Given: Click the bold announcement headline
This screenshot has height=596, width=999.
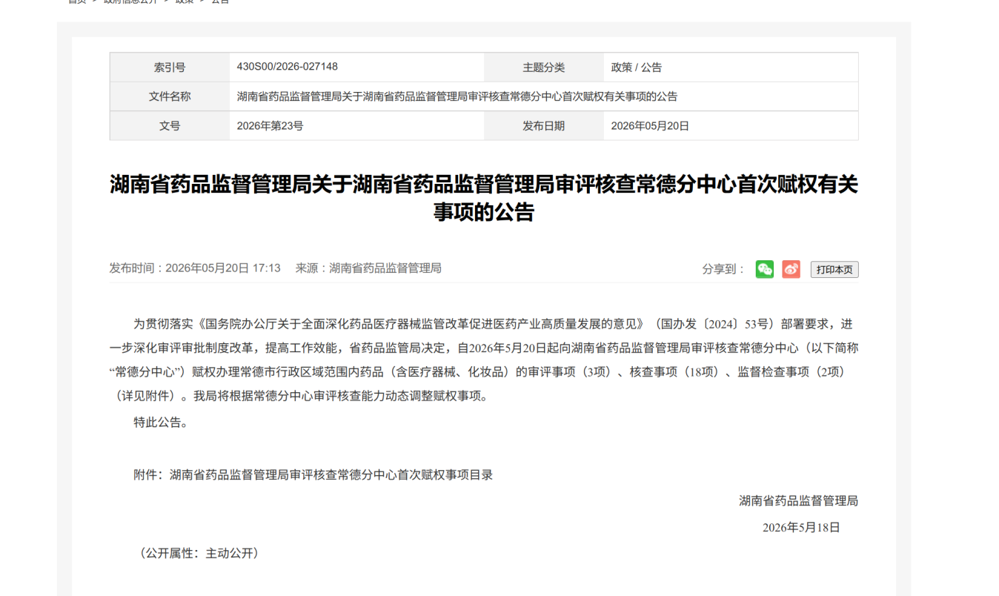Looking at the screenshot, I should (484, 198).
